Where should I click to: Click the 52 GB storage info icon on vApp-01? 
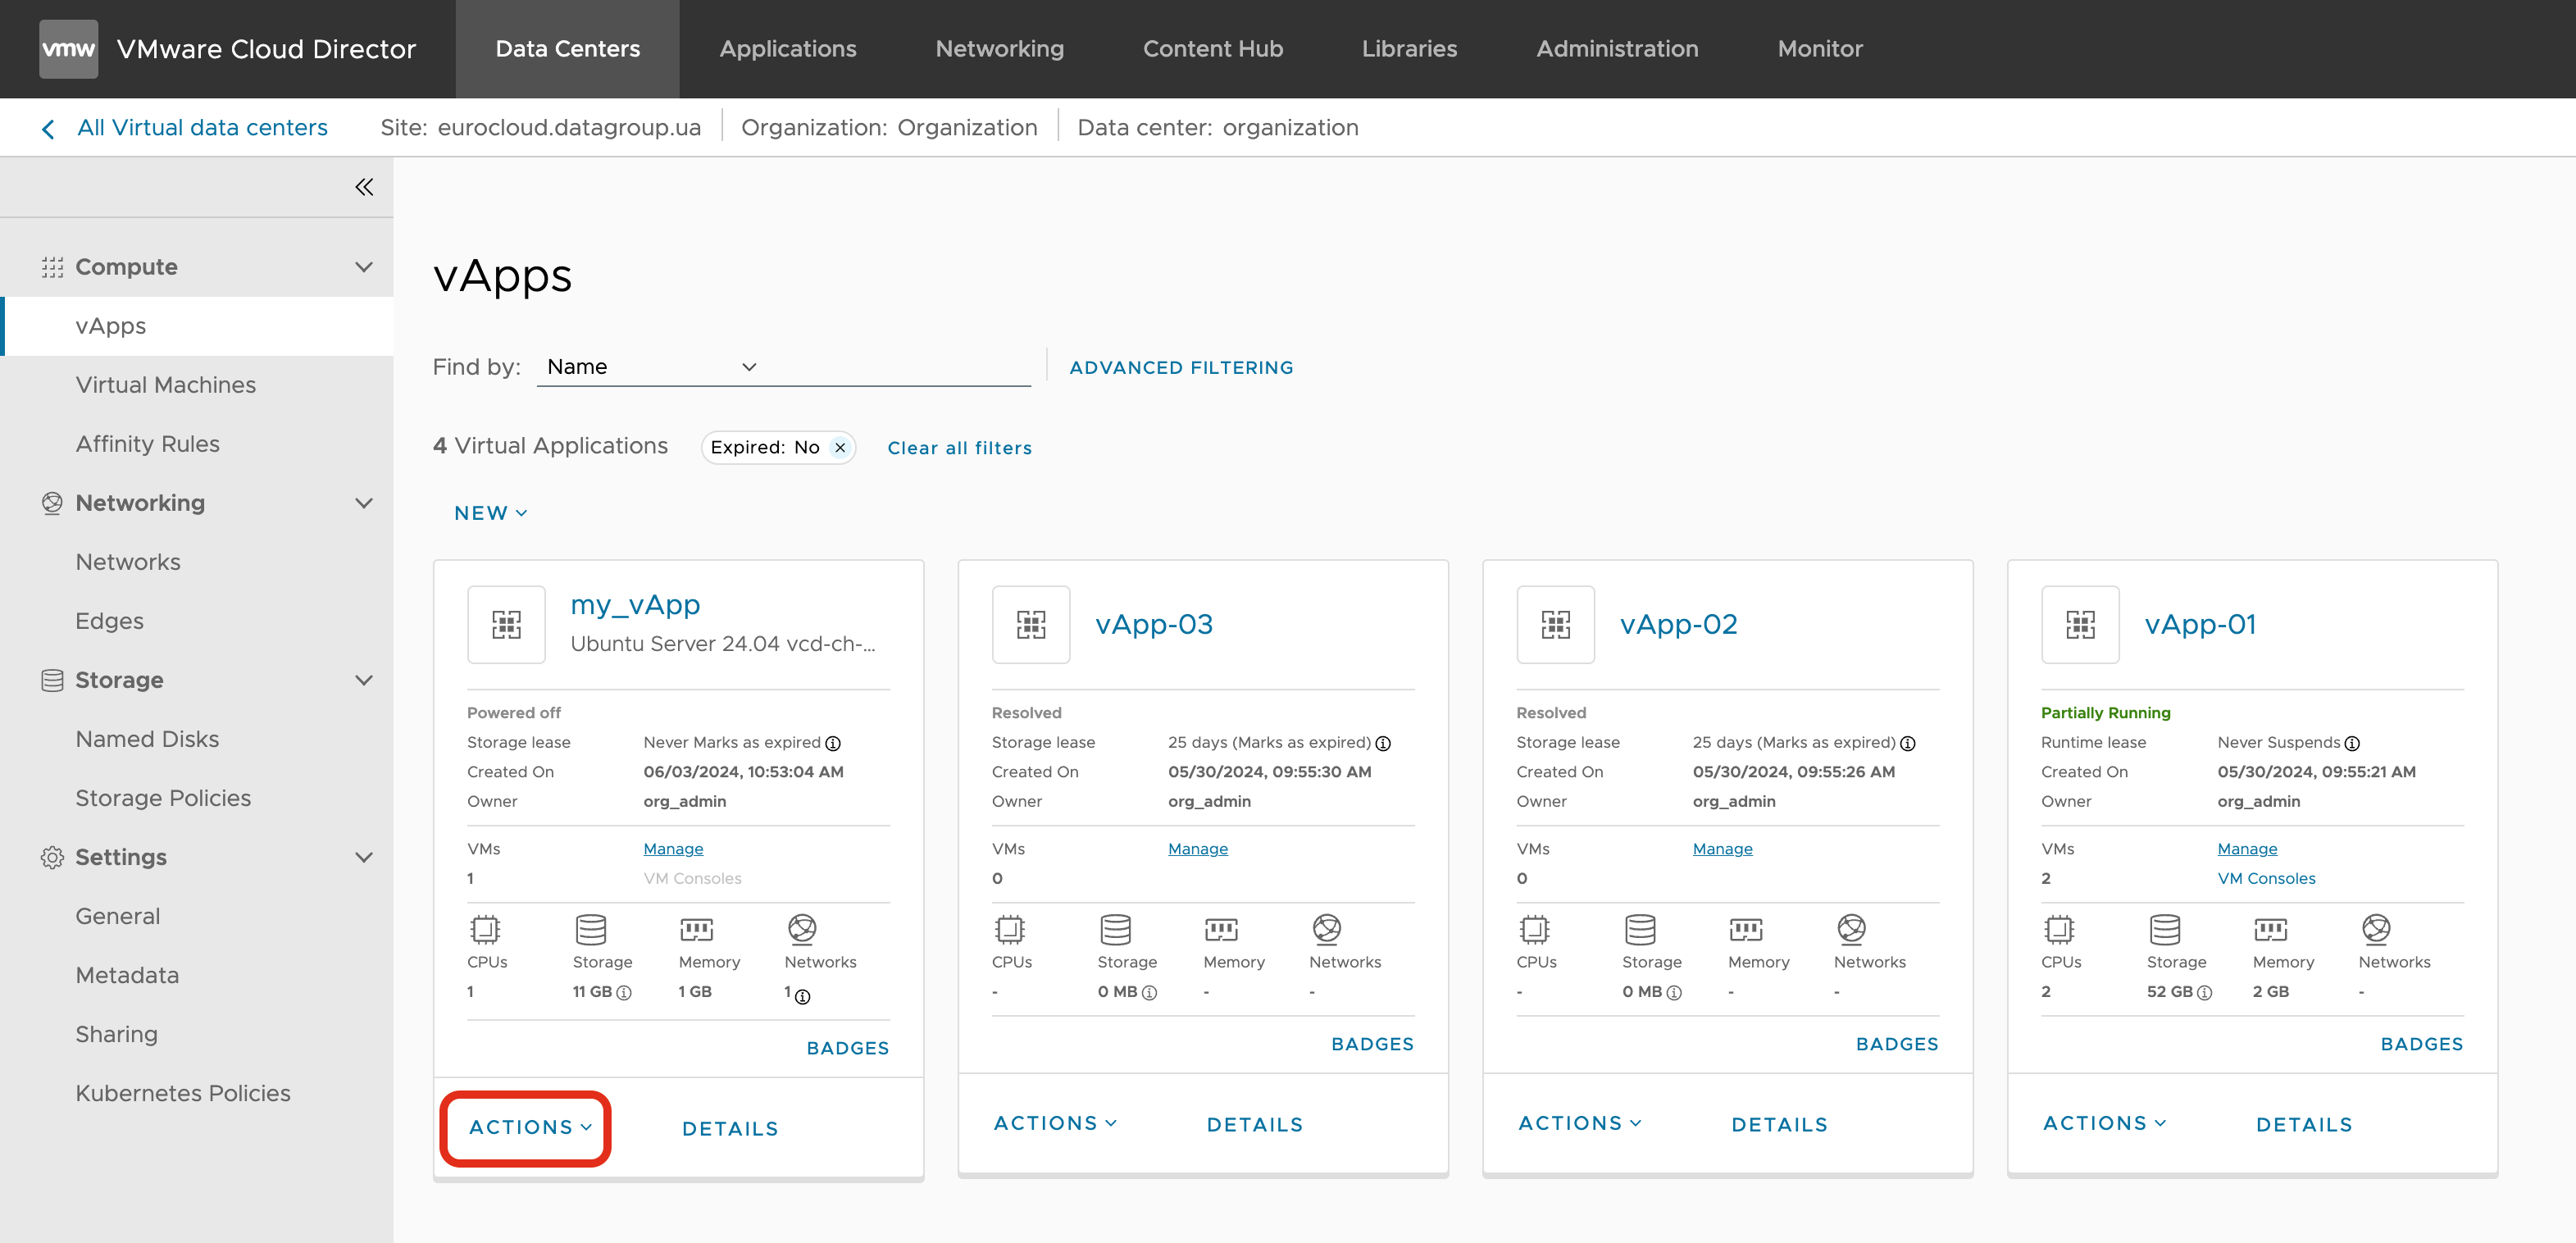click(x=2205, y=993)
